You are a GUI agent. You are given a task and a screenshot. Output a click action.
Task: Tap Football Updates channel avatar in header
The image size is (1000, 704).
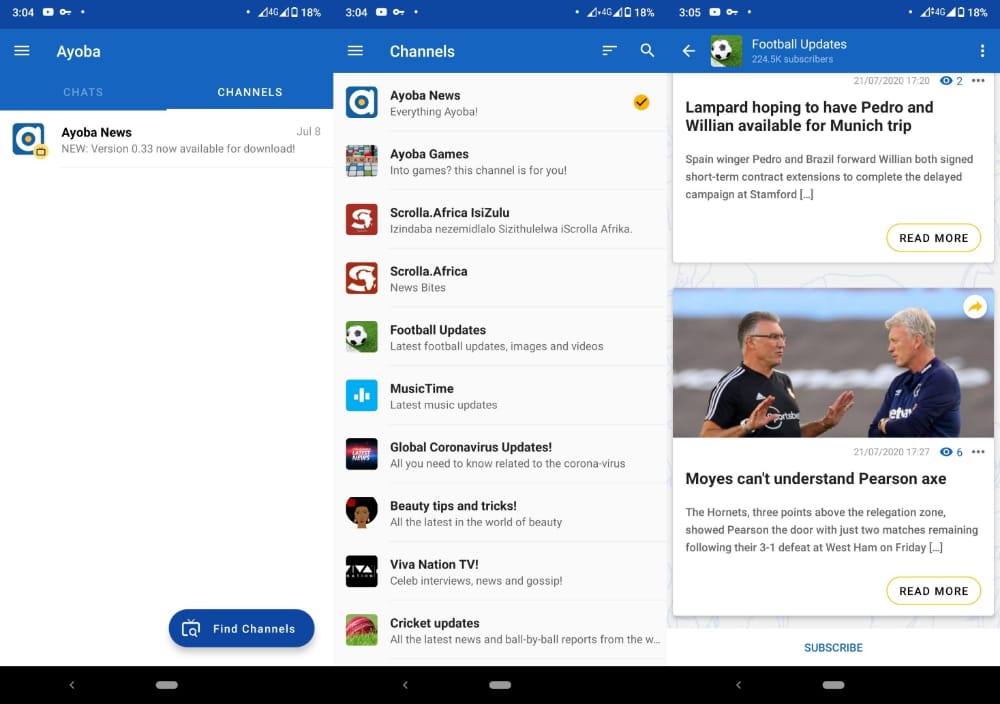point(726,51)
